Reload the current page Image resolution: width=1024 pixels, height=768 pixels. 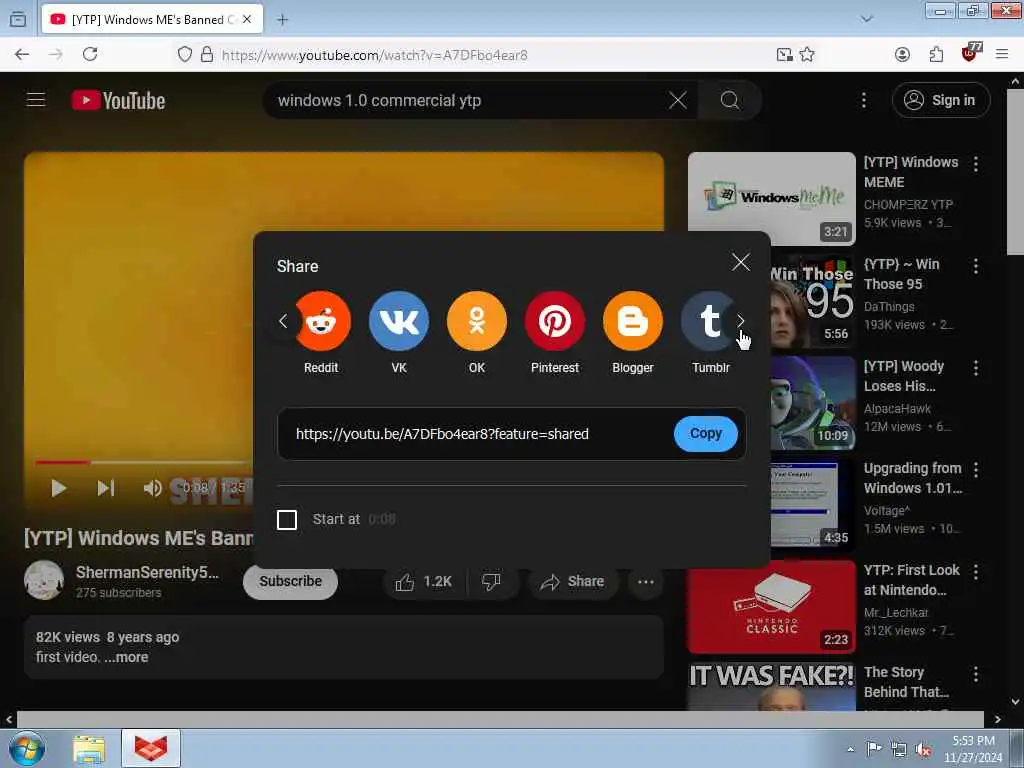(90, 55)
